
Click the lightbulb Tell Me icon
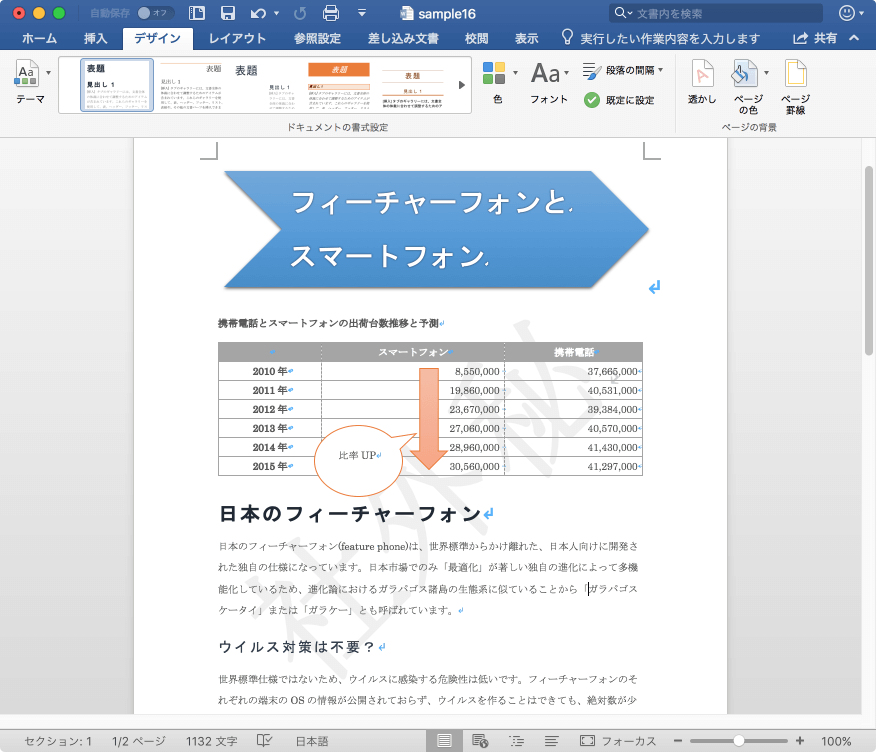pos(567,37)
